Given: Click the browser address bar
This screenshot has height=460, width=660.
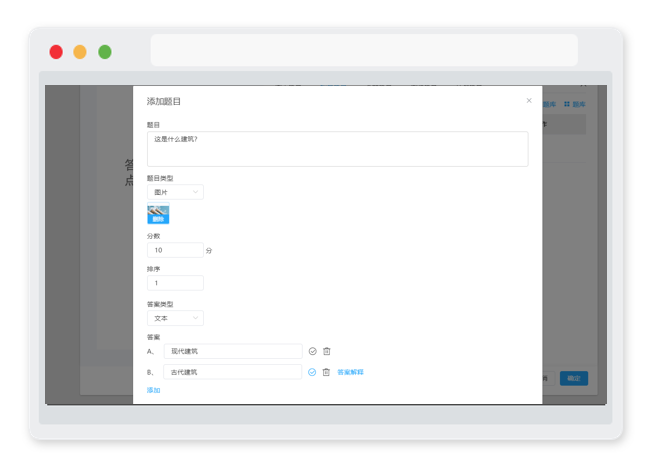Looking at the screenshot, I should [x=364, y=50].
